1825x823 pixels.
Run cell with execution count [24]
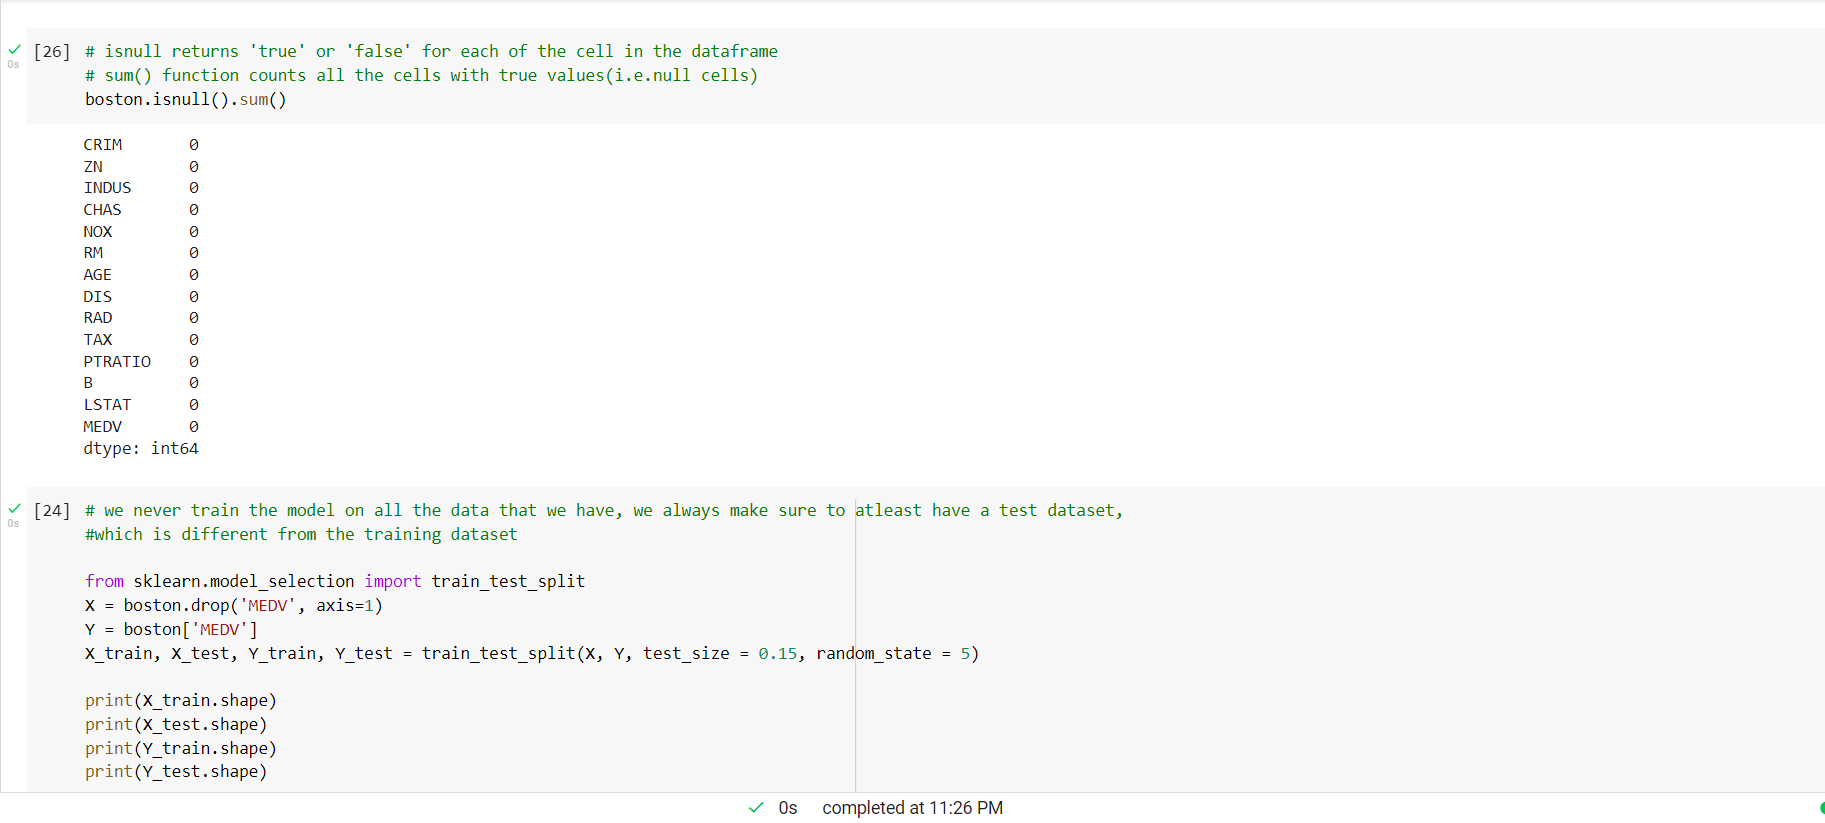(52, 510)
